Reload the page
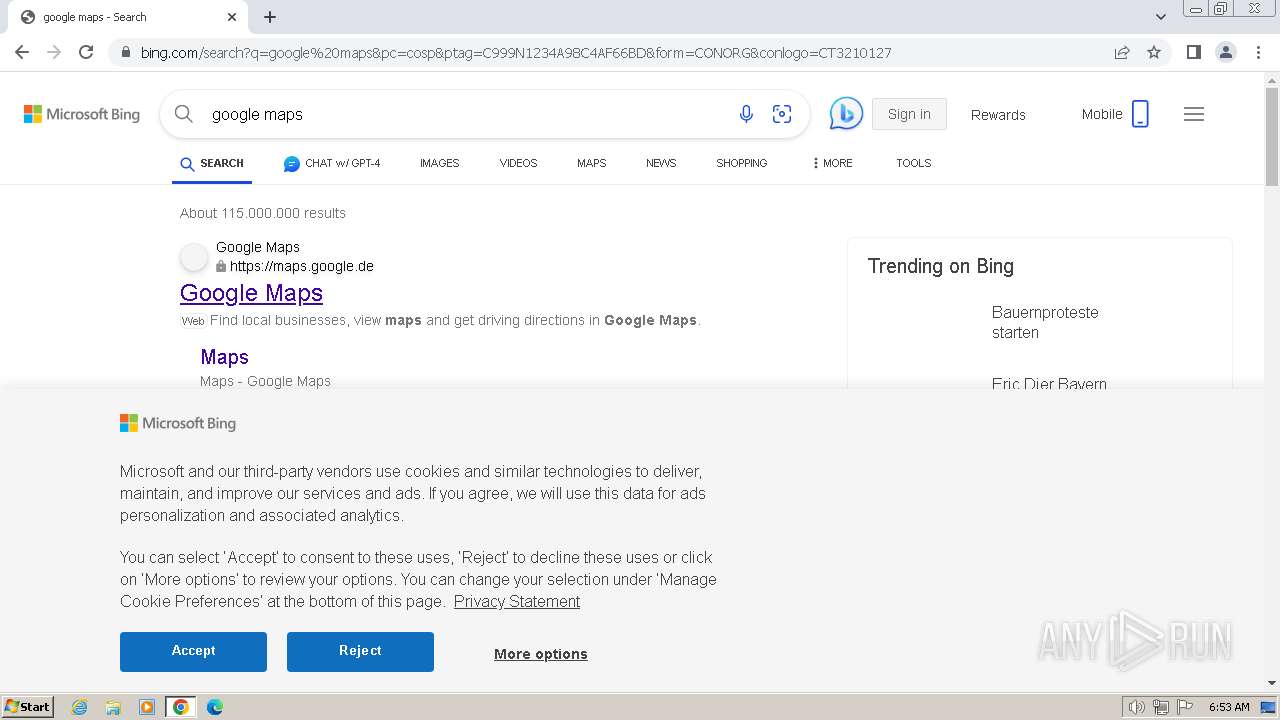 (x=86, y=52)
